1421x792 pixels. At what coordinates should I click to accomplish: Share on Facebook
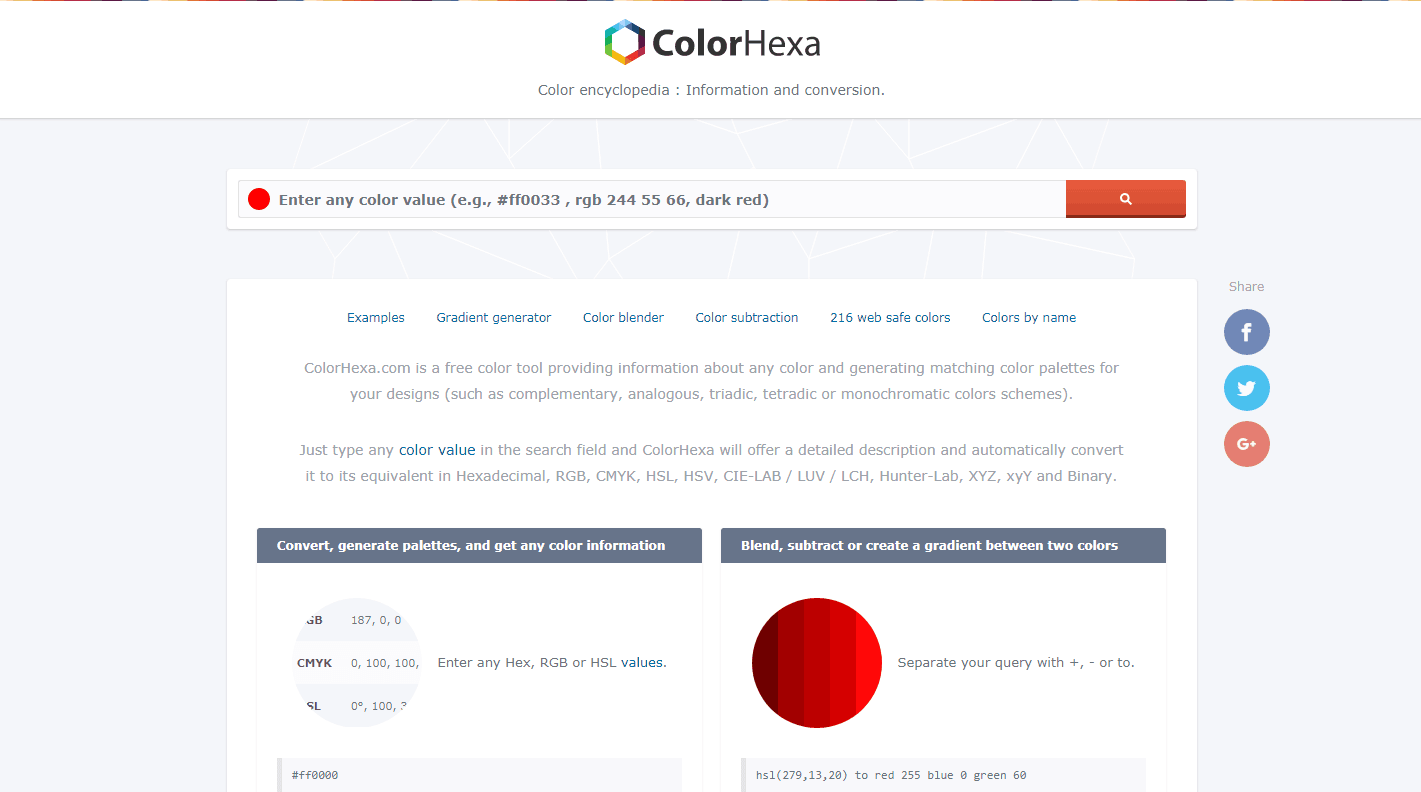click(1246, 332)
